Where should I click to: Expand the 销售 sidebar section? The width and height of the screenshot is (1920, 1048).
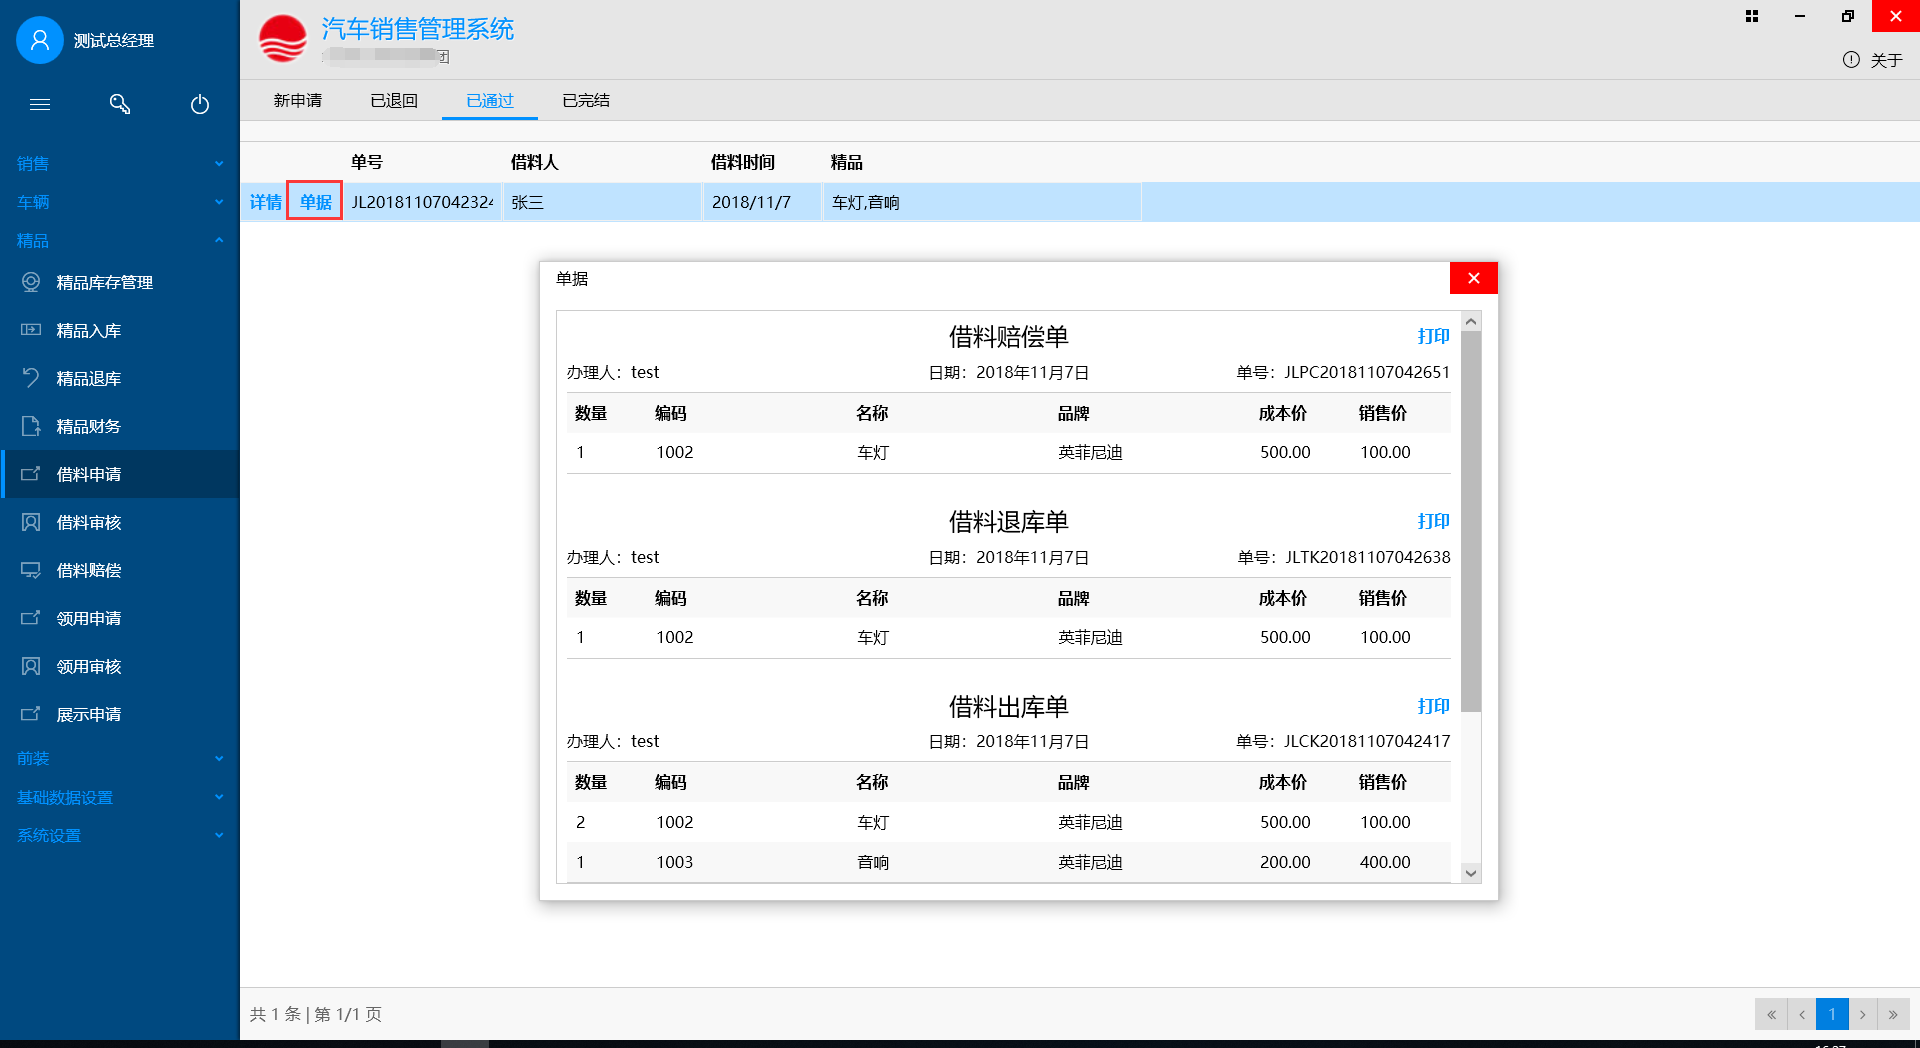pos(120,164)
